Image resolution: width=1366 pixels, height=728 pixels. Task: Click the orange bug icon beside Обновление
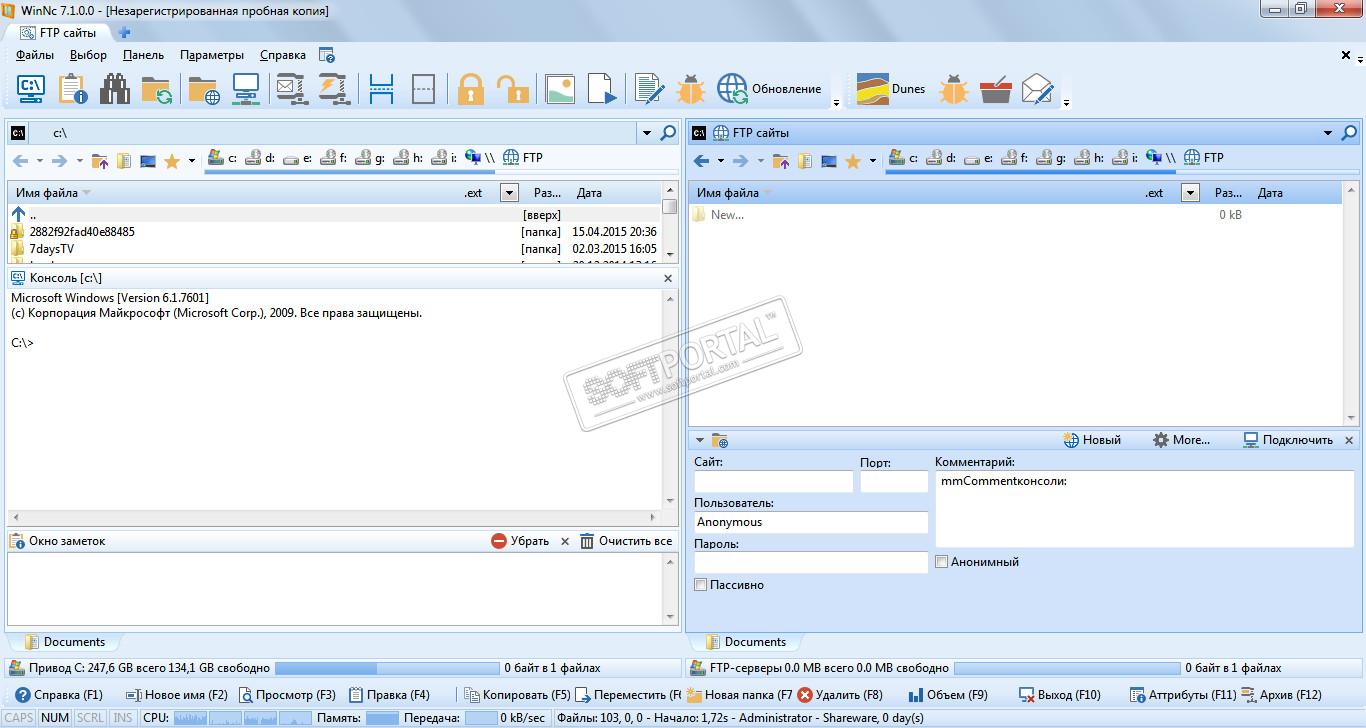point(691,89)
